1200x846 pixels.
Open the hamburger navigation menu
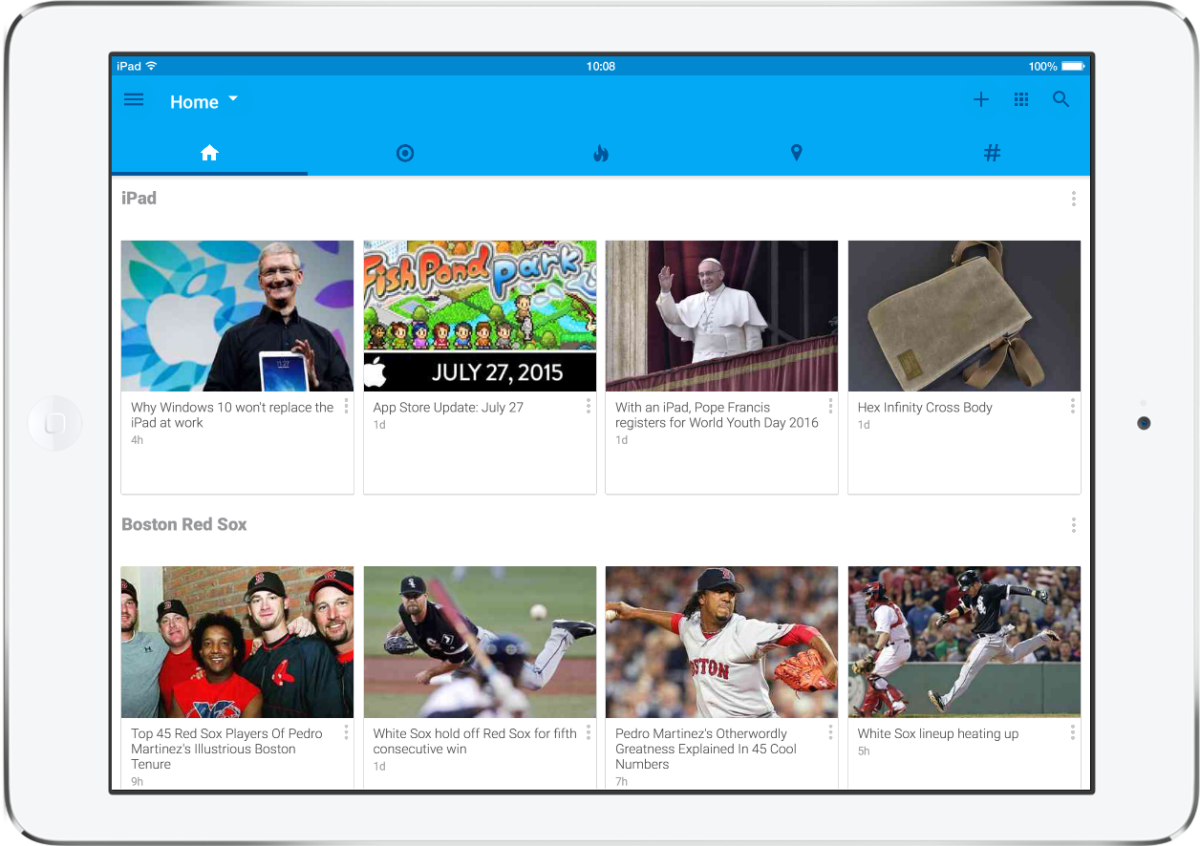(x=133, y=100)
